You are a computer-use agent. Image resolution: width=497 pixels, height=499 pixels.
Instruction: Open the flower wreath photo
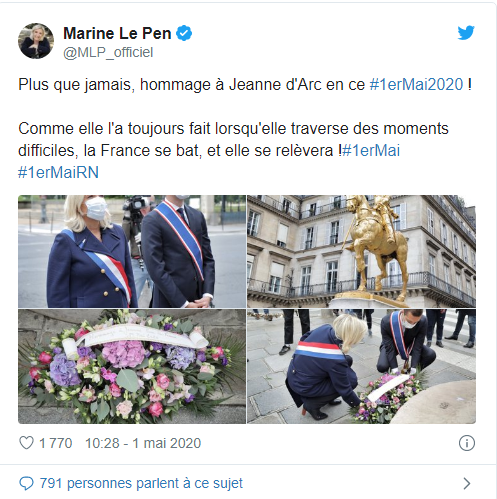pos(132,366)
